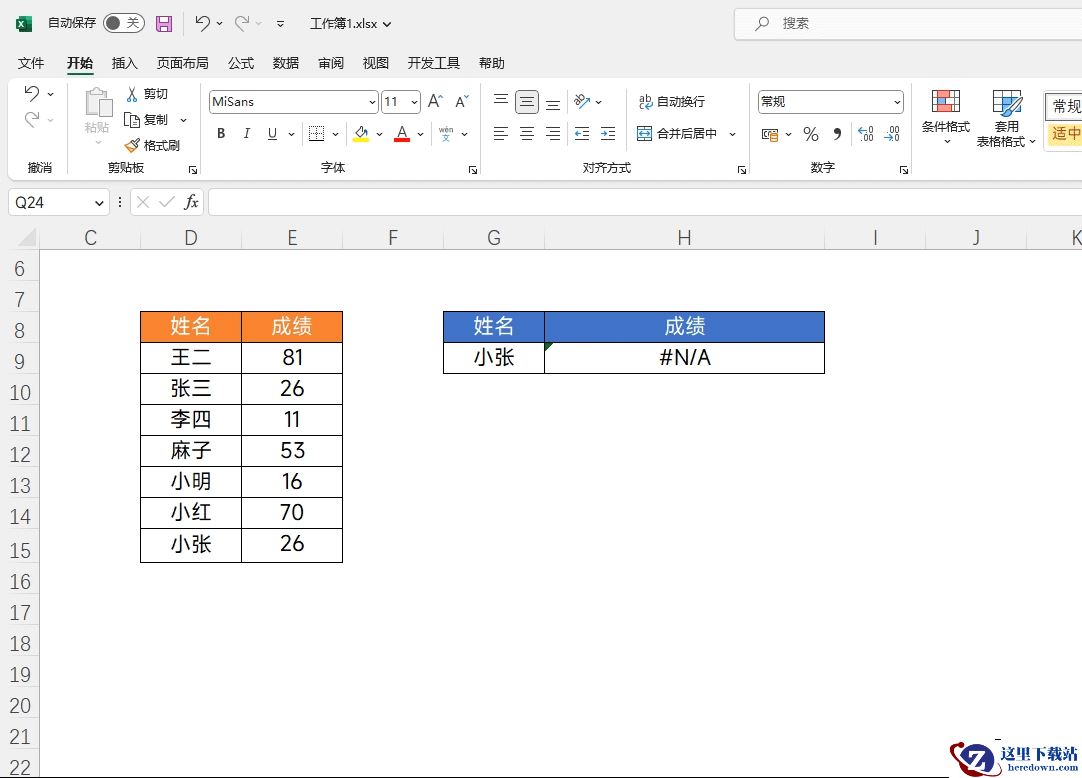Apply comma style number format
Image resolution: width=1082 pixels, height=778 pixels.
click(837, 133)
